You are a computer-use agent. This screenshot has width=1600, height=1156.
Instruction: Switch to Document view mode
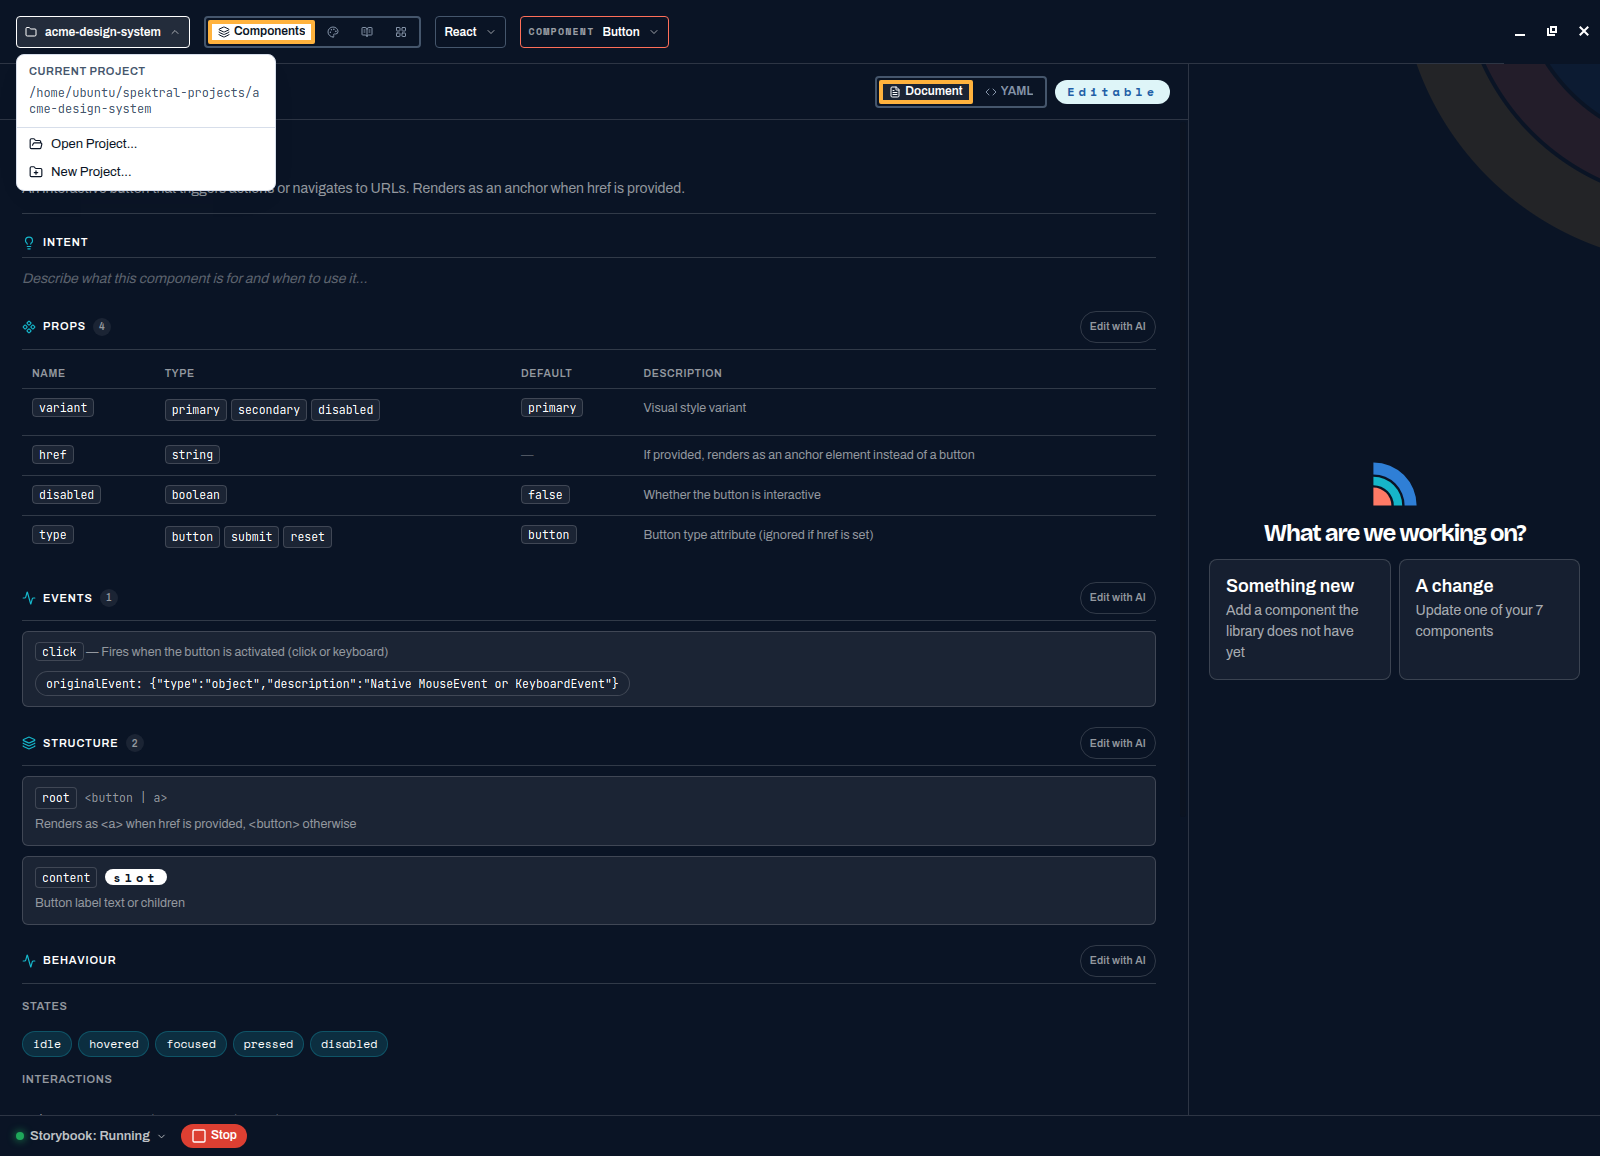tap(926, 92)
